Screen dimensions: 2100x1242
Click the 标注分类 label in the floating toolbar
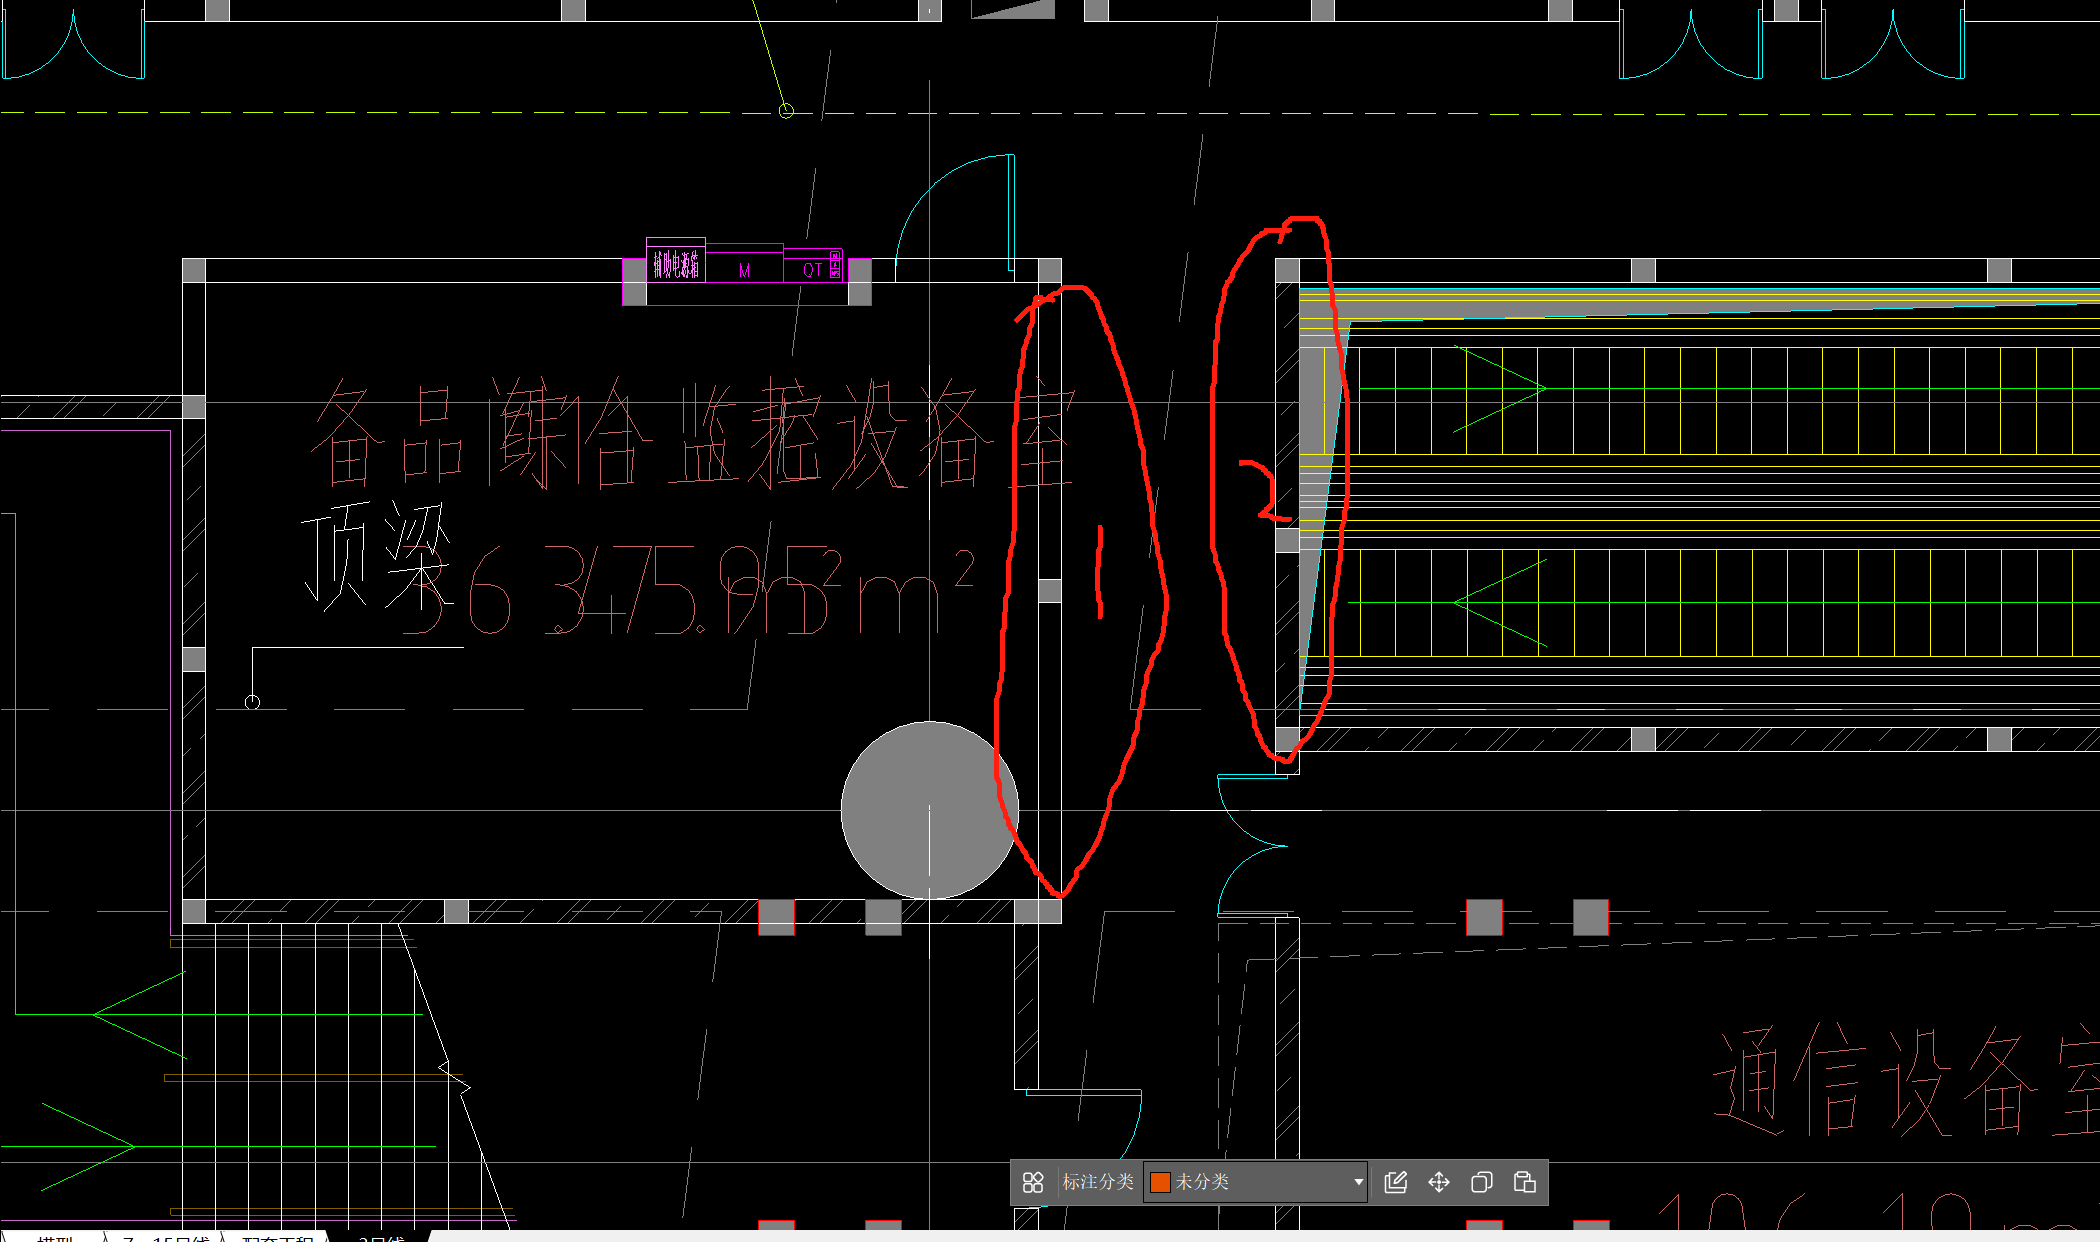1097,1182
